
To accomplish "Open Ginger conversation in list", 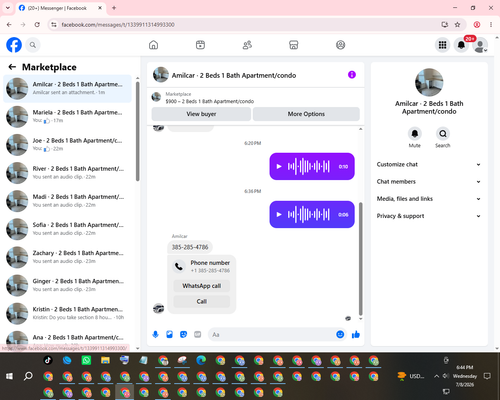I will click(x=67, y=285).
